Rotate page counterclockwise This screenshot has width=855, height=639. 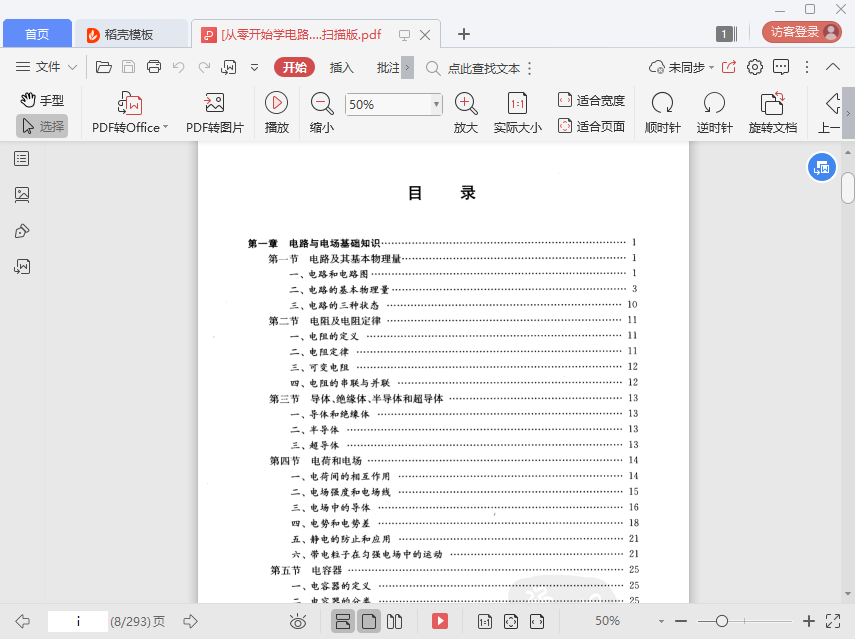(x=714, y=113)
